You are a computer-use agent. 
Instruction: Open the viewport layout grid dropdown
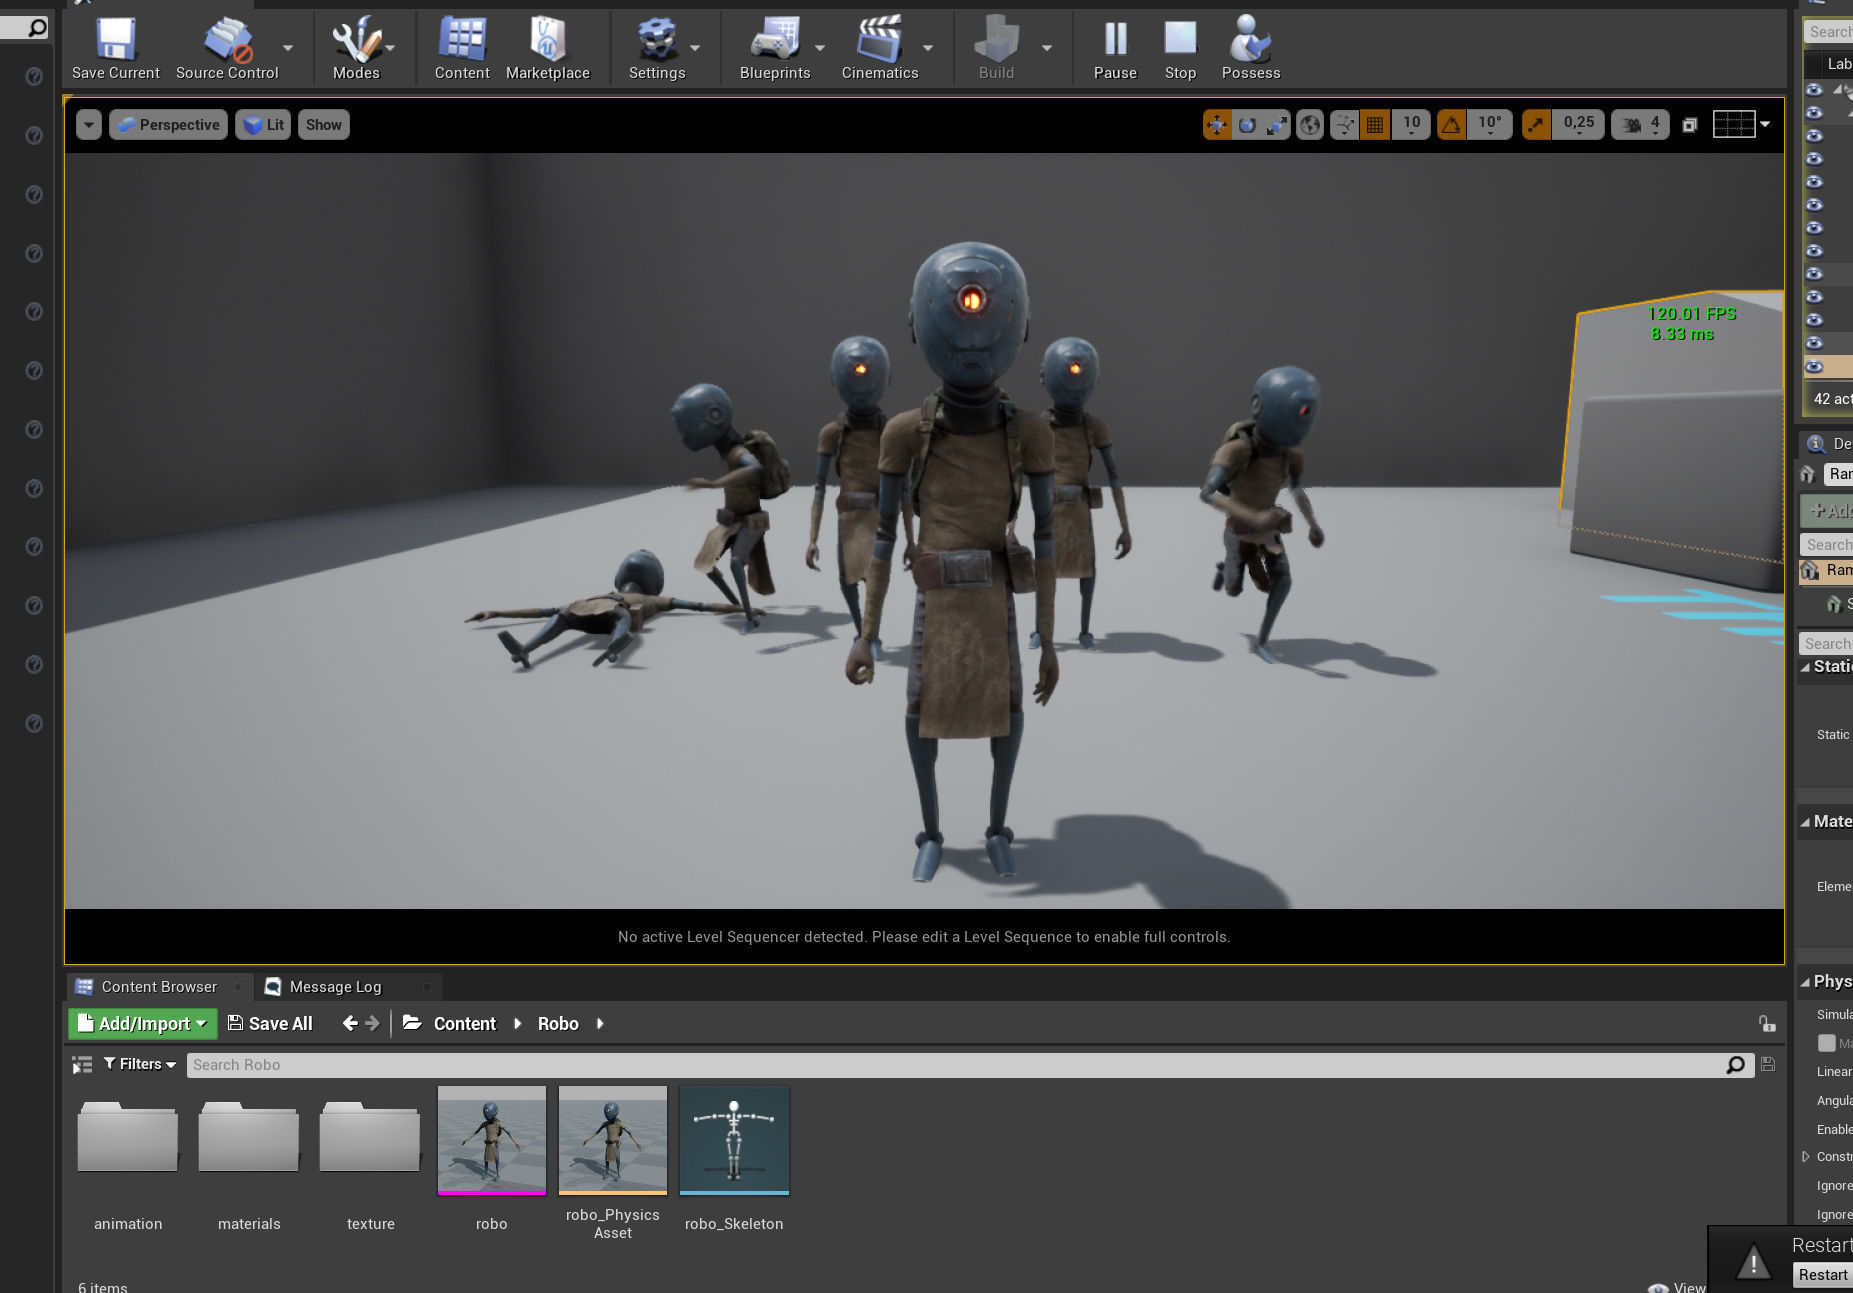pyautogui.click(x=1741, y=125)
